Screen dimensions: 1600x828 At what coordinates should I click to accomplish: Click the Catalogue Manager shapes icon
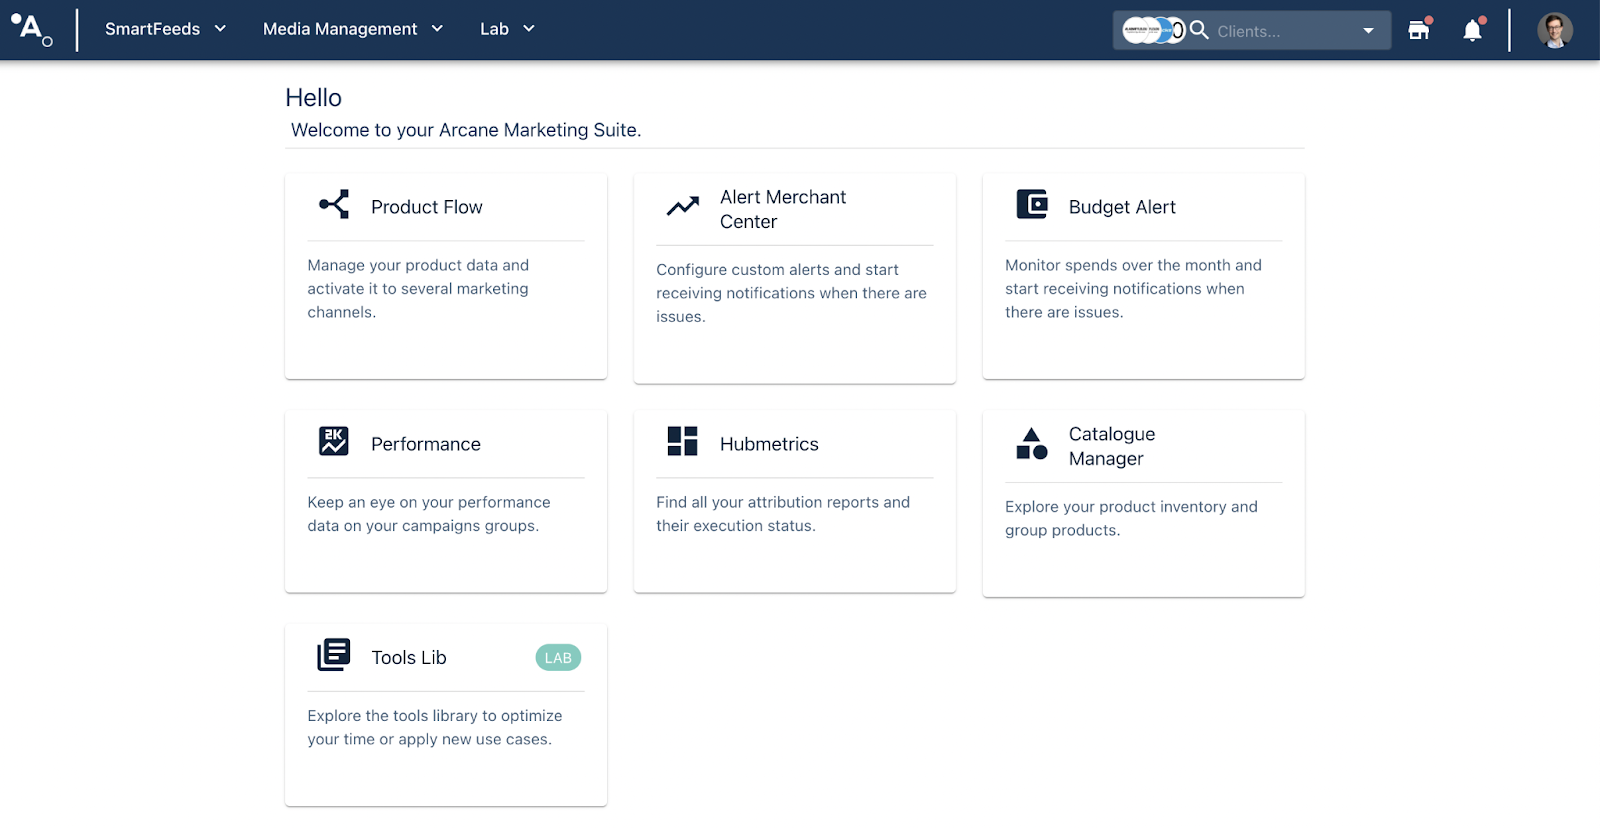pyautogui.click(x=1032, y=443)
